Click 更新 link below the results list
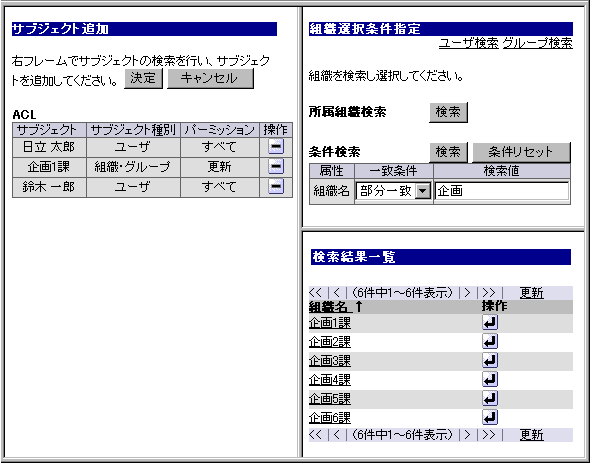 (531, 435)
